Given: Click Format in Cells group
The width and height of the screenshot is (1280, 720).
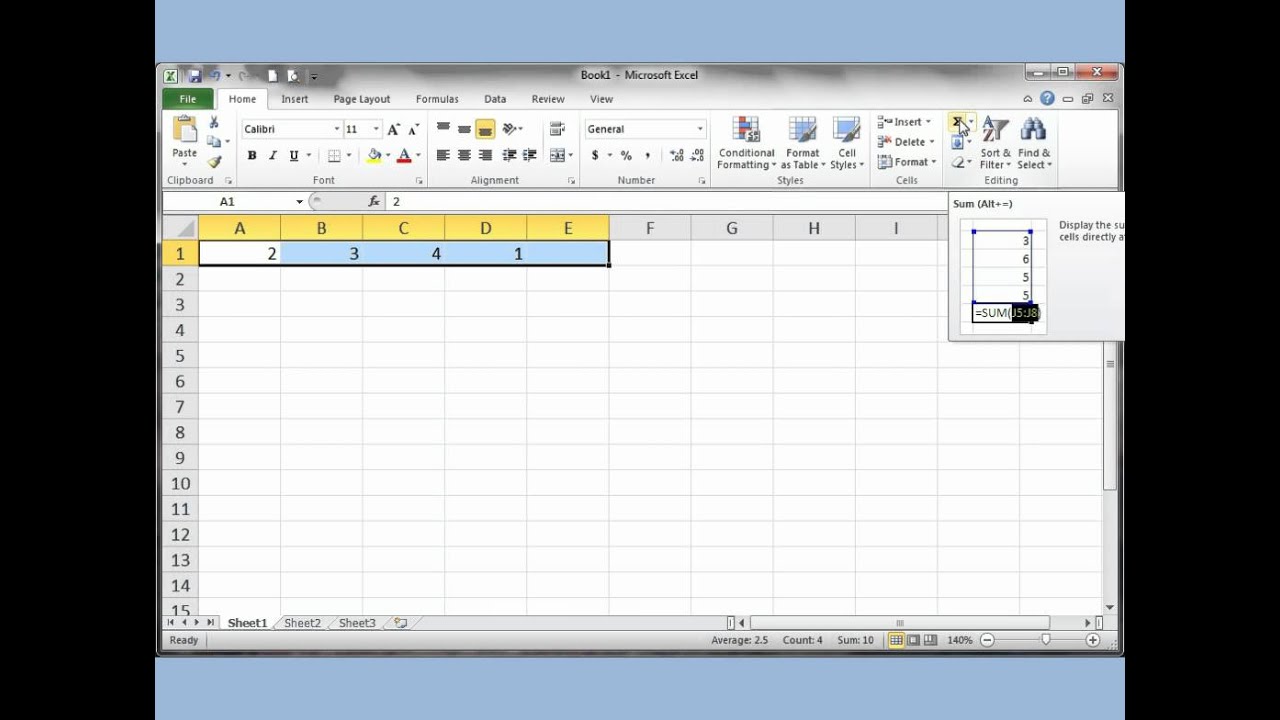Looking at the screenshot, I should point(908,162).
